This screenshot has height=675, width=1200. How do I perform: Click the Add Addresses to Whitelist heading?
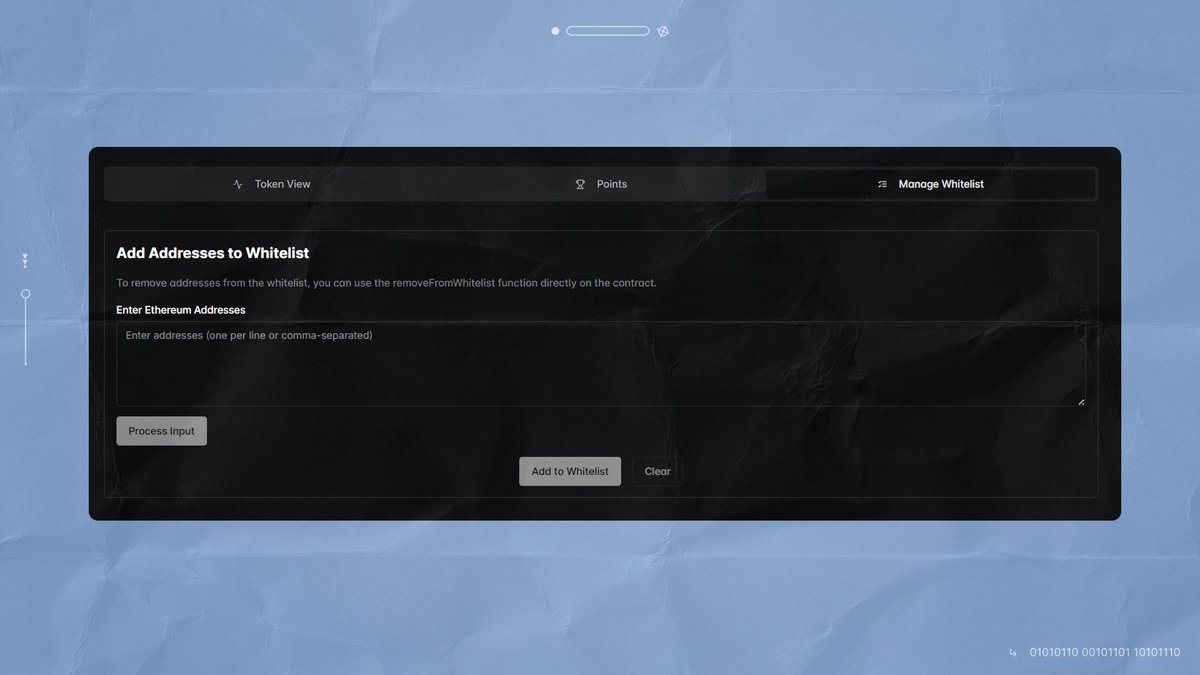tap(213, 254)
